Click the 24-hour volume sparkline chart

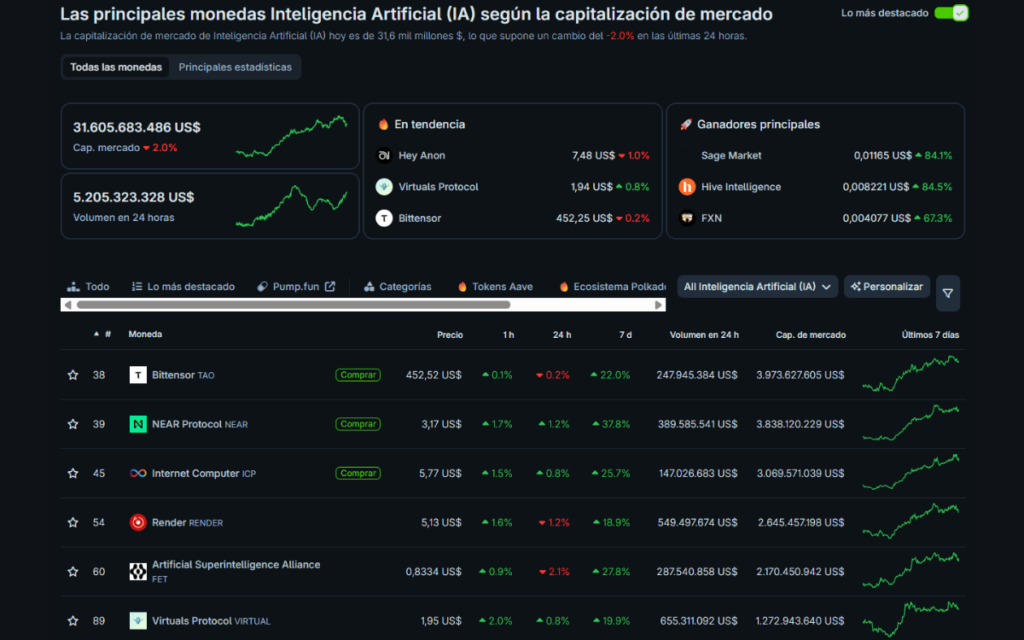tap(291, 206)
